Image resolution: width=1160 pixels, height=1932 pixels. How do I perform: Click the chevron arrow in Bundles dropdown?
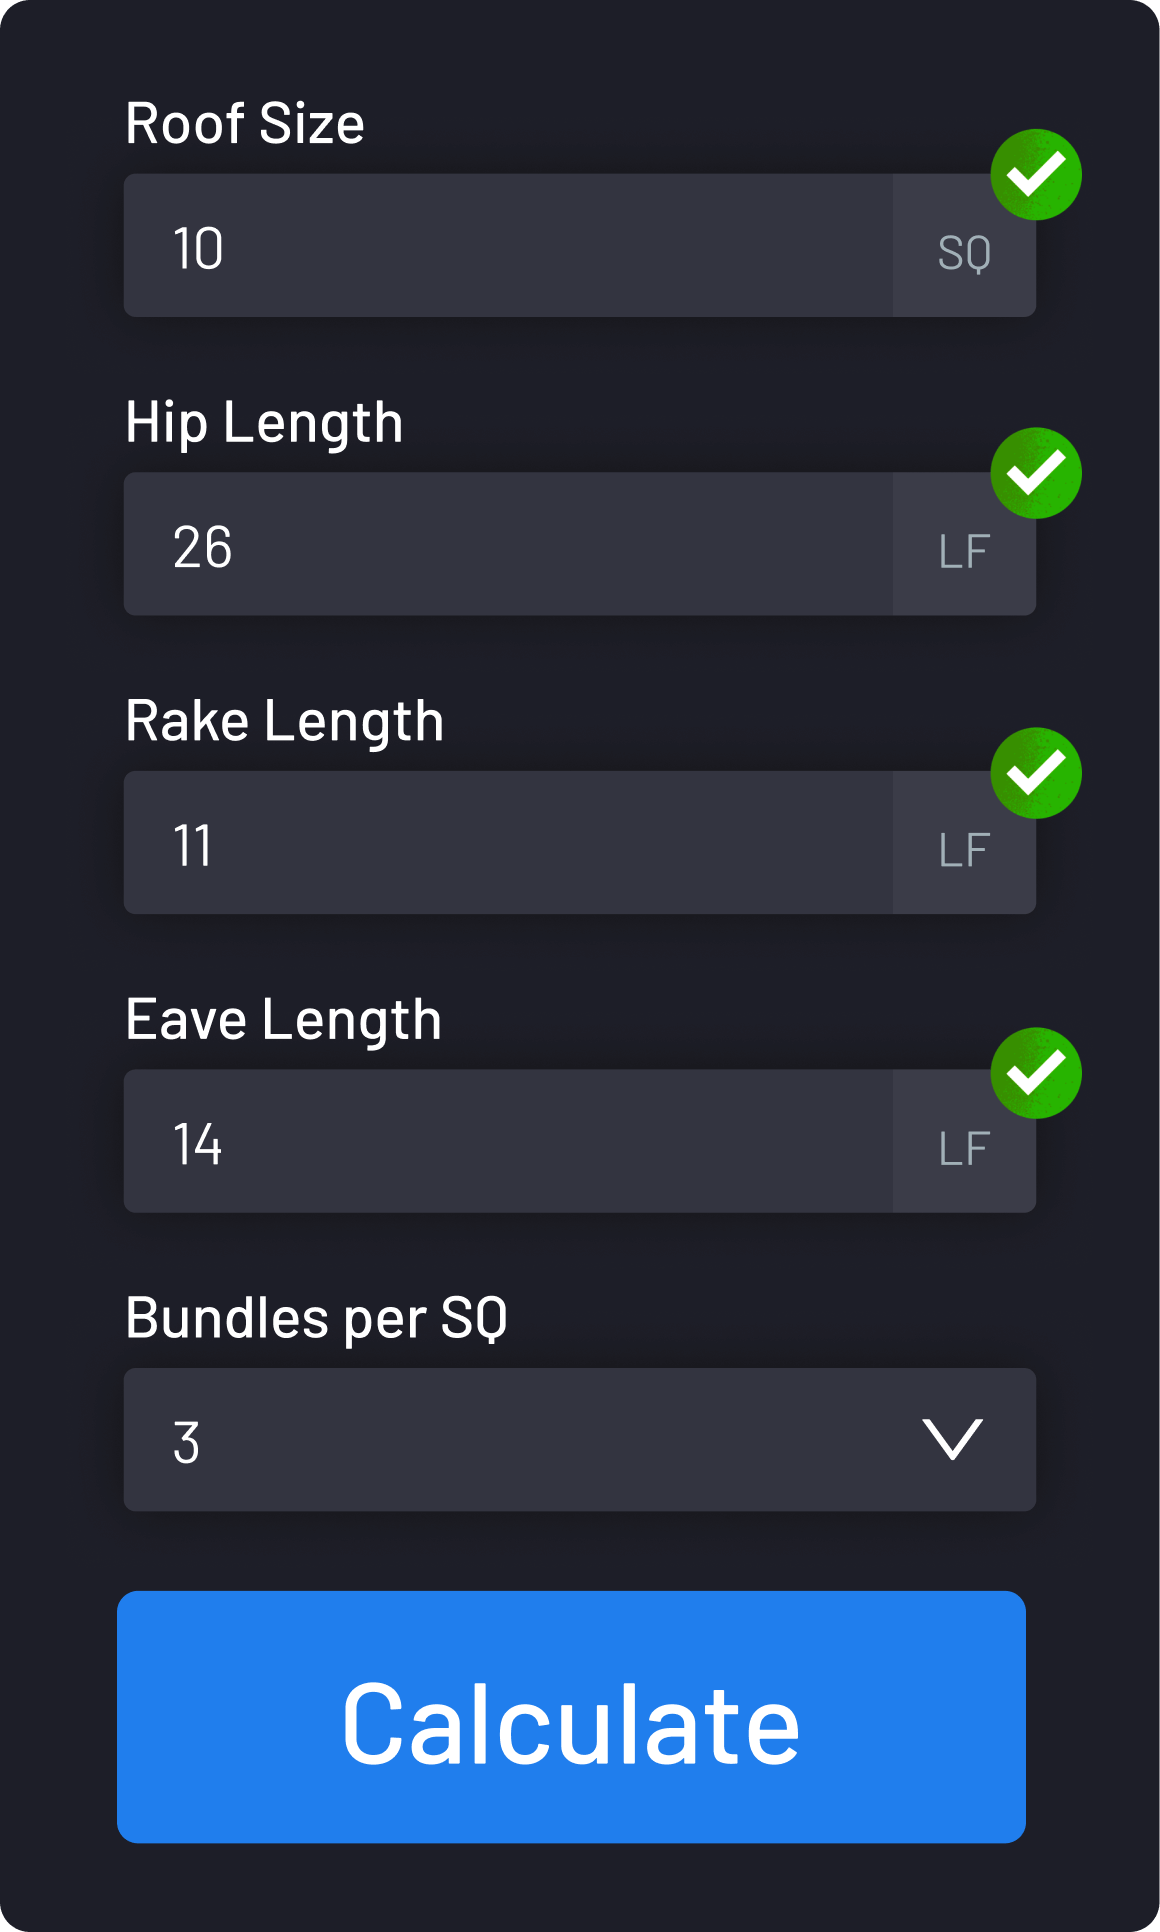point(952,1440)
